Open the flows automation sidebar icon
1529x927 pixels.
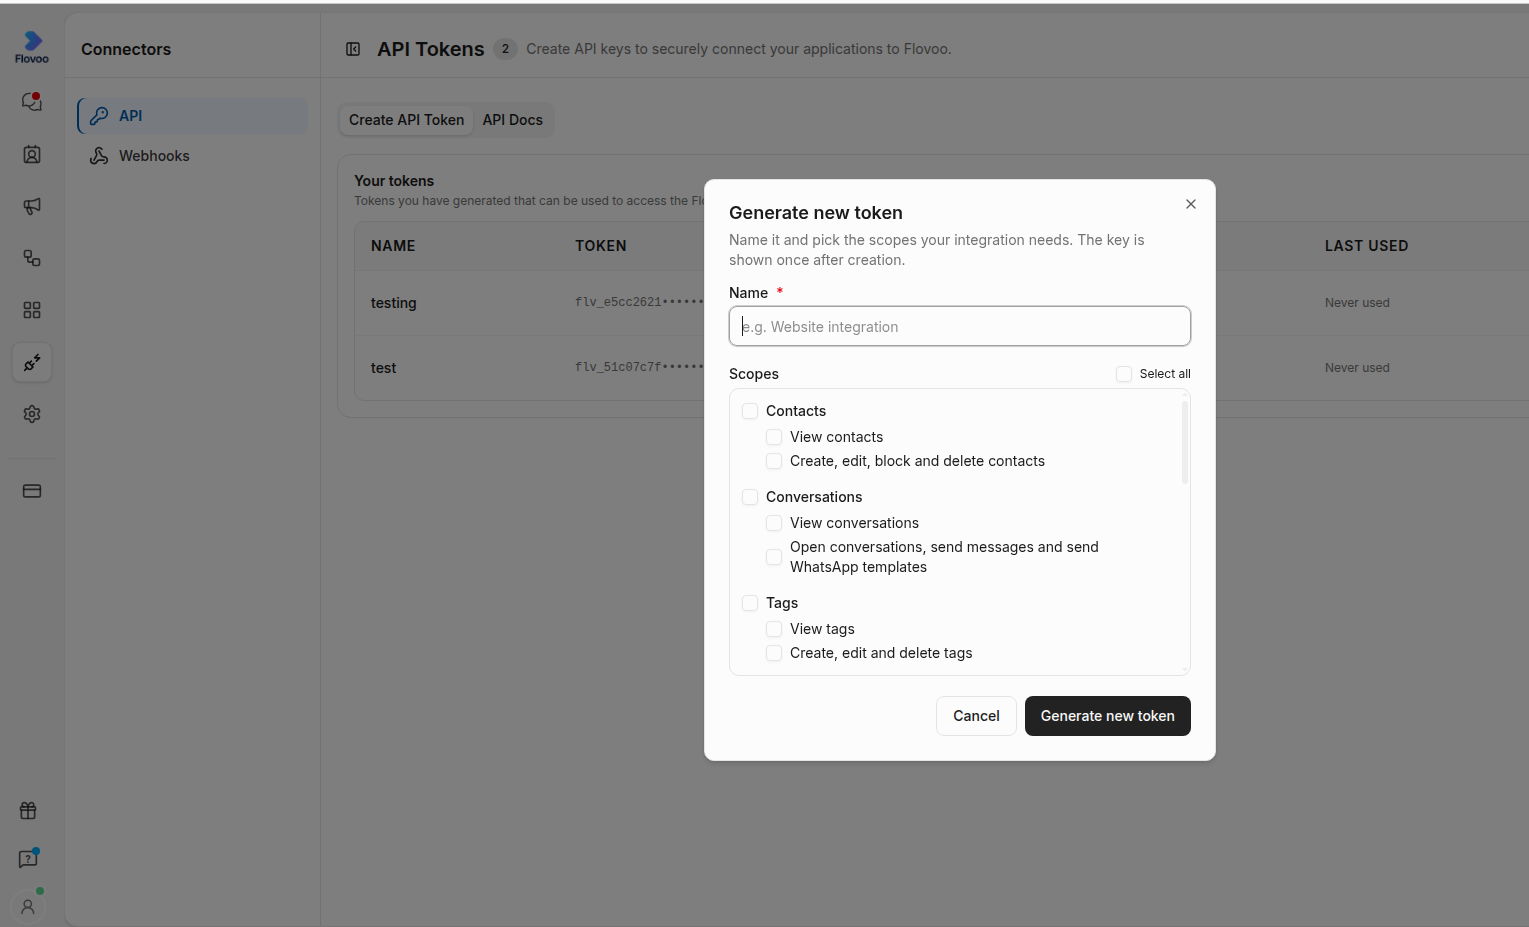[x=32, y=258]
